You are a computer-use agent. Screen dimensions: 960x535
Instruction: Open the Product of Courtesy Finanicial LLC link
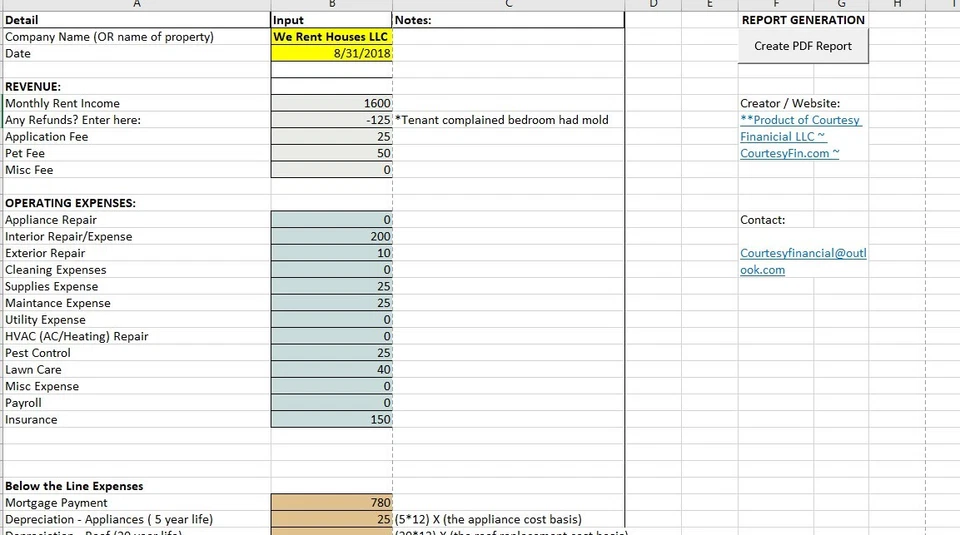point(801,137)
